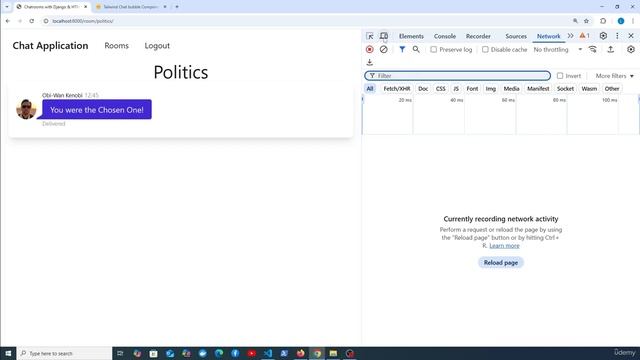Open the No throttling dropdown
Image resolution: width=640 pixels, height=360 pixels.
coord(558,49)
